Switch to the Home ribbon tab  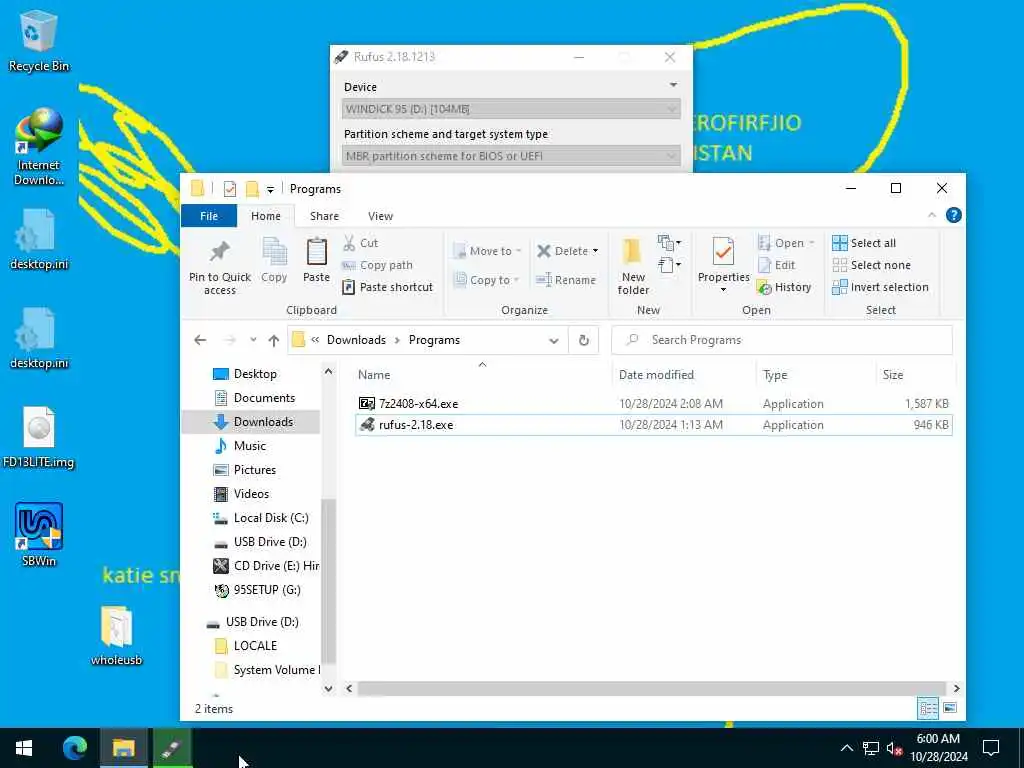pos(266,216)
